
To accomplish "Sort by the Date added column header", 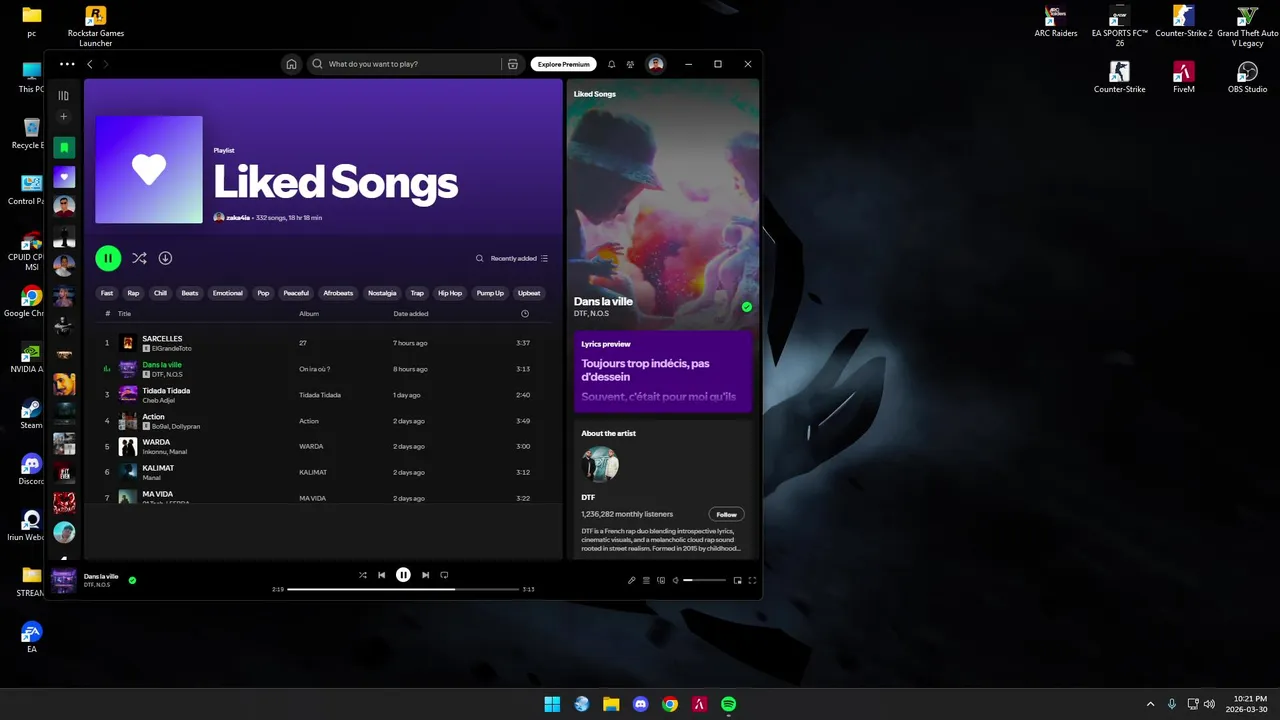I will 411,314.
